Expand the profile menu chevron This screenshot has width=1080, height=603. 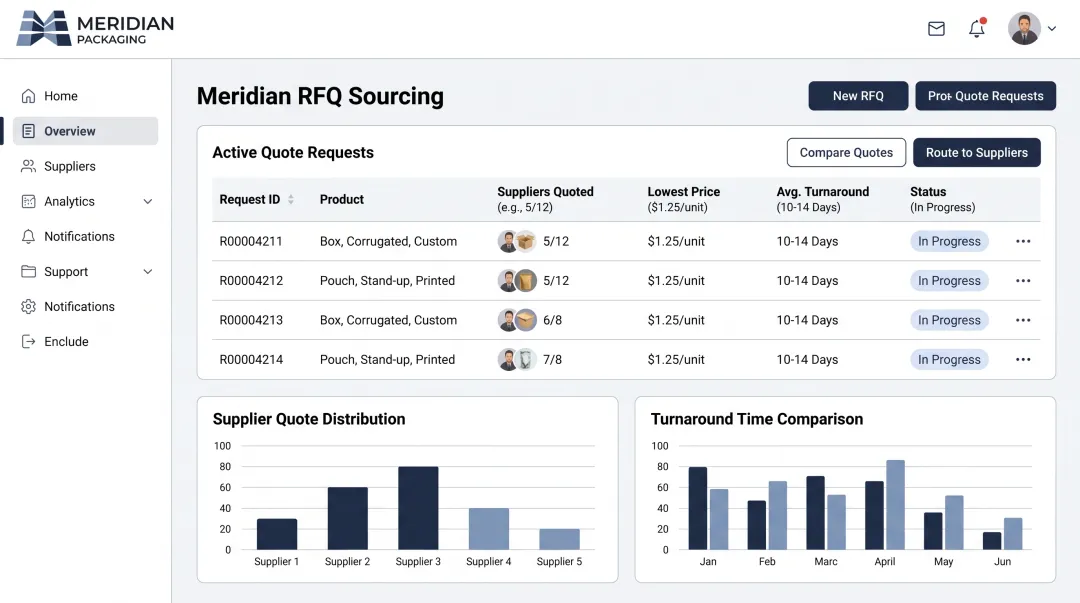[1052, 29]
